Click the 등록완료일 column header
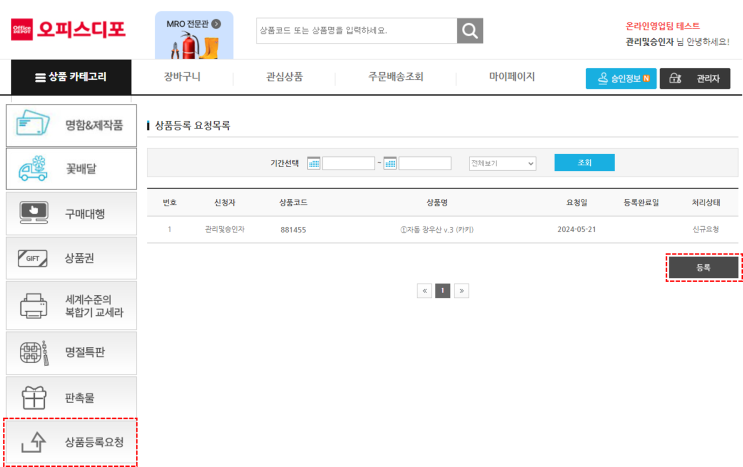Screen dimensions: 743x467 click(x=641, y=203)
